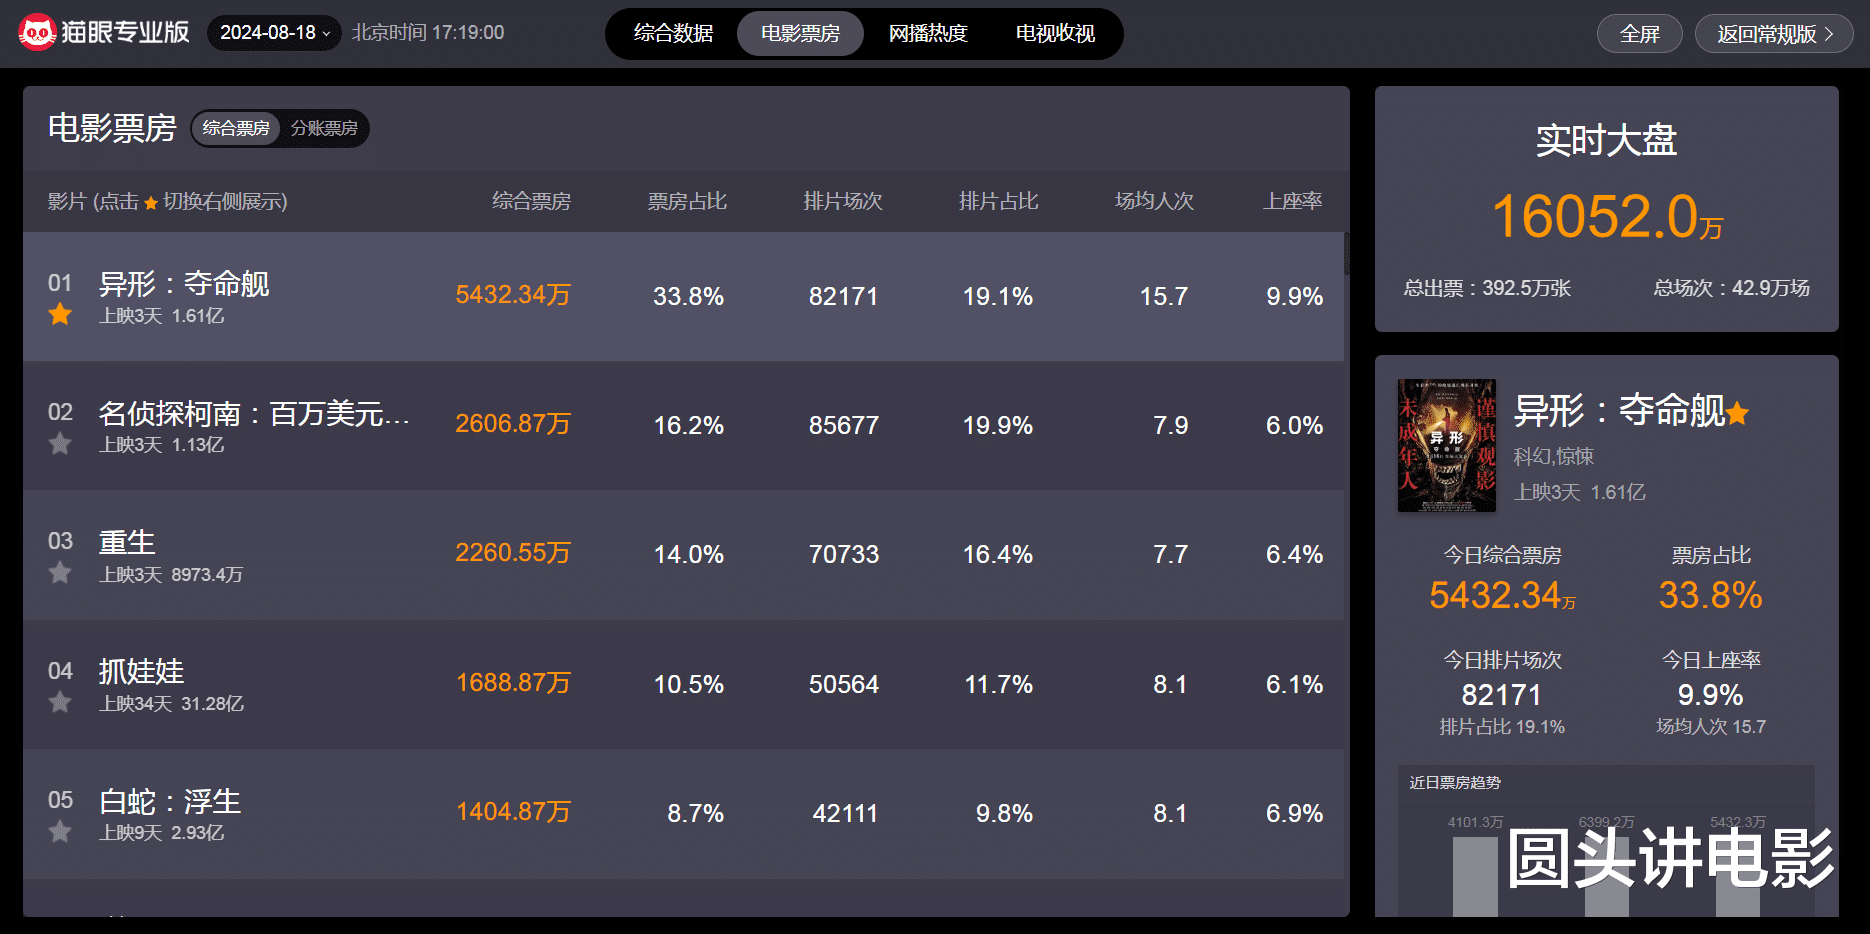Click occupancy value 6.9% cell
Viewport: 1870px width, 934px height.
[1294, 813]
